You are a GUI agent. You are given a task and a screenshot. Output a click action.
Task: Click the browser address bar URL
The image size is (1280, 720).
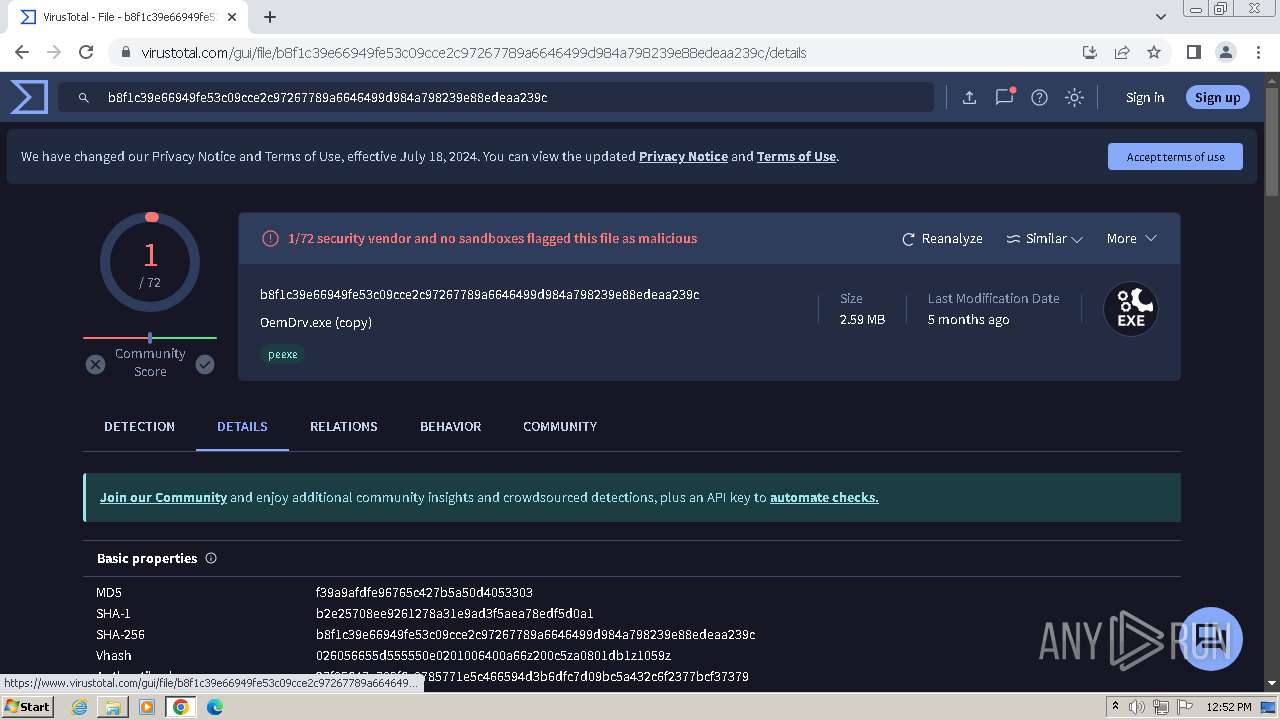(474, 52)
